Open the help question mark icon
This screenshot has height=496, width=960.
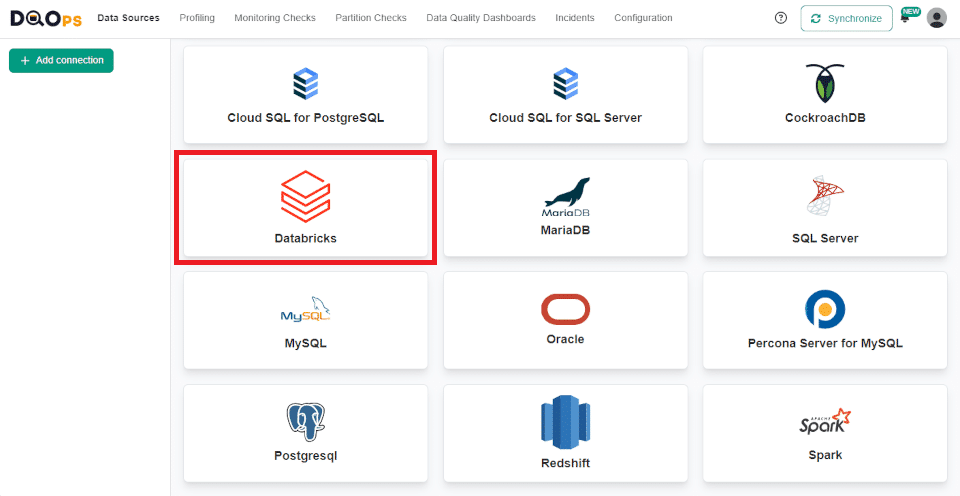point(781,18)
